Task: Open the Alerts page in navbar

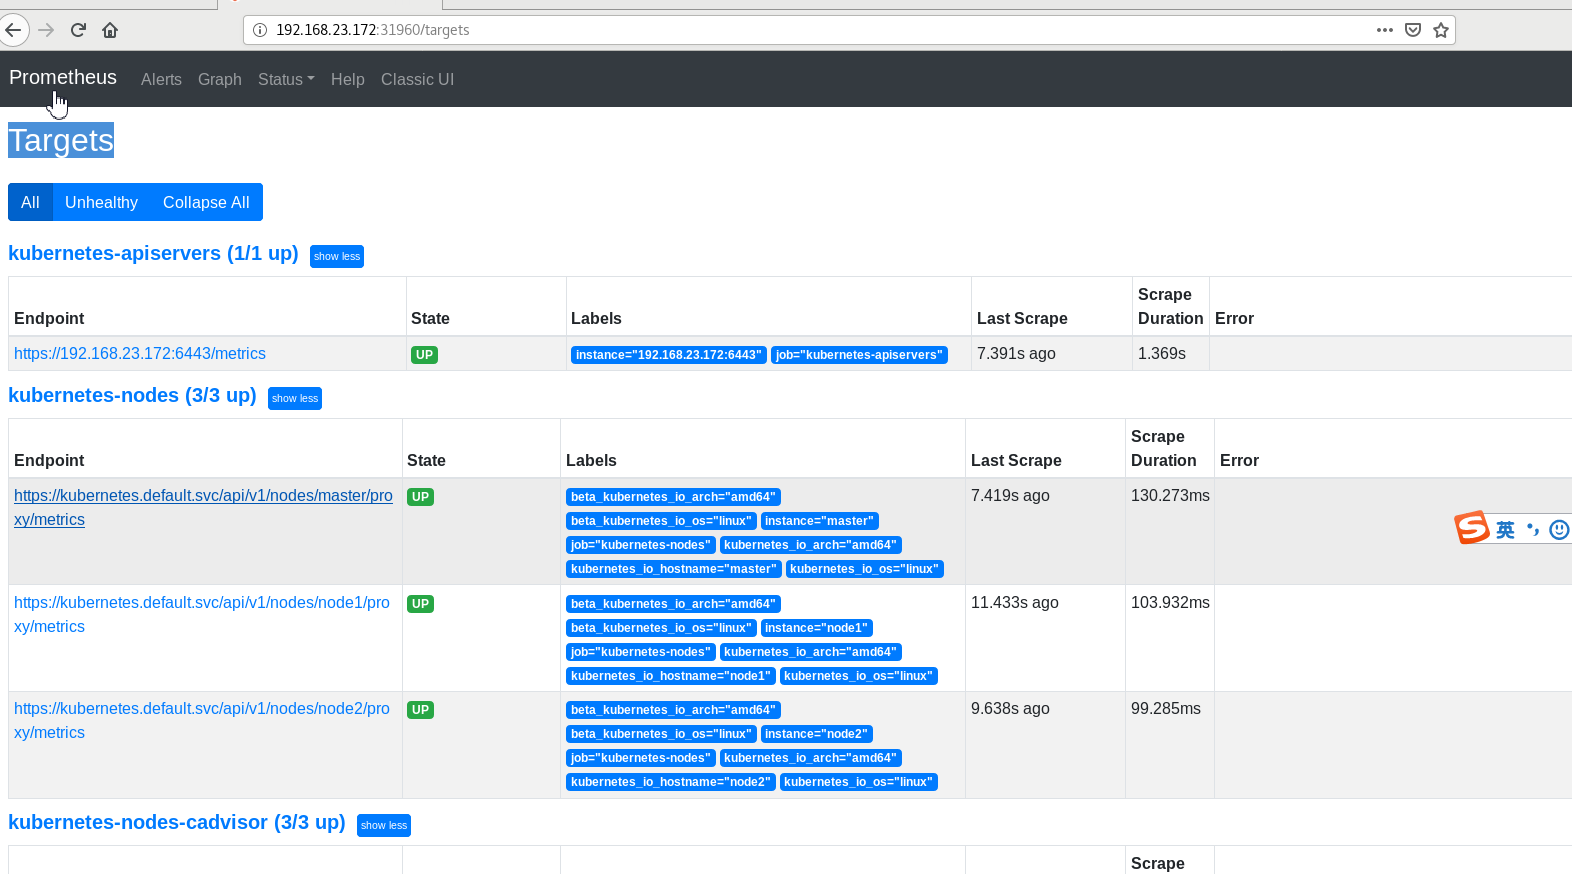Action: pyautogui.click(x=161, y=79)
